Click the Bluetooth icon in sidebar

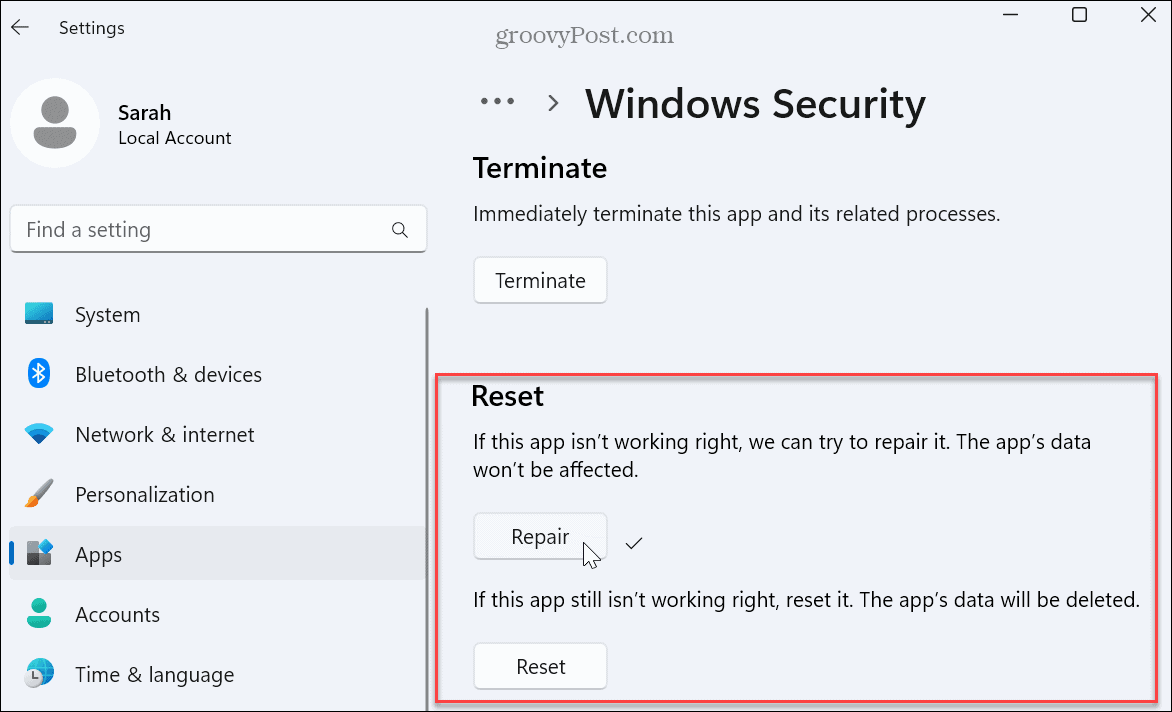pyautogui.click(x=39, y=374)
